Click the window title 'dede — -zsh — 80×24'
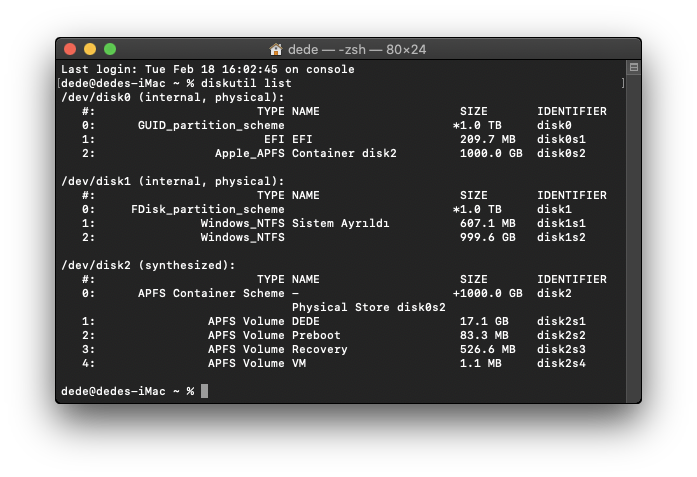This screenshot has height=477, width=697. pyautogui.click(x=356, y=49)
